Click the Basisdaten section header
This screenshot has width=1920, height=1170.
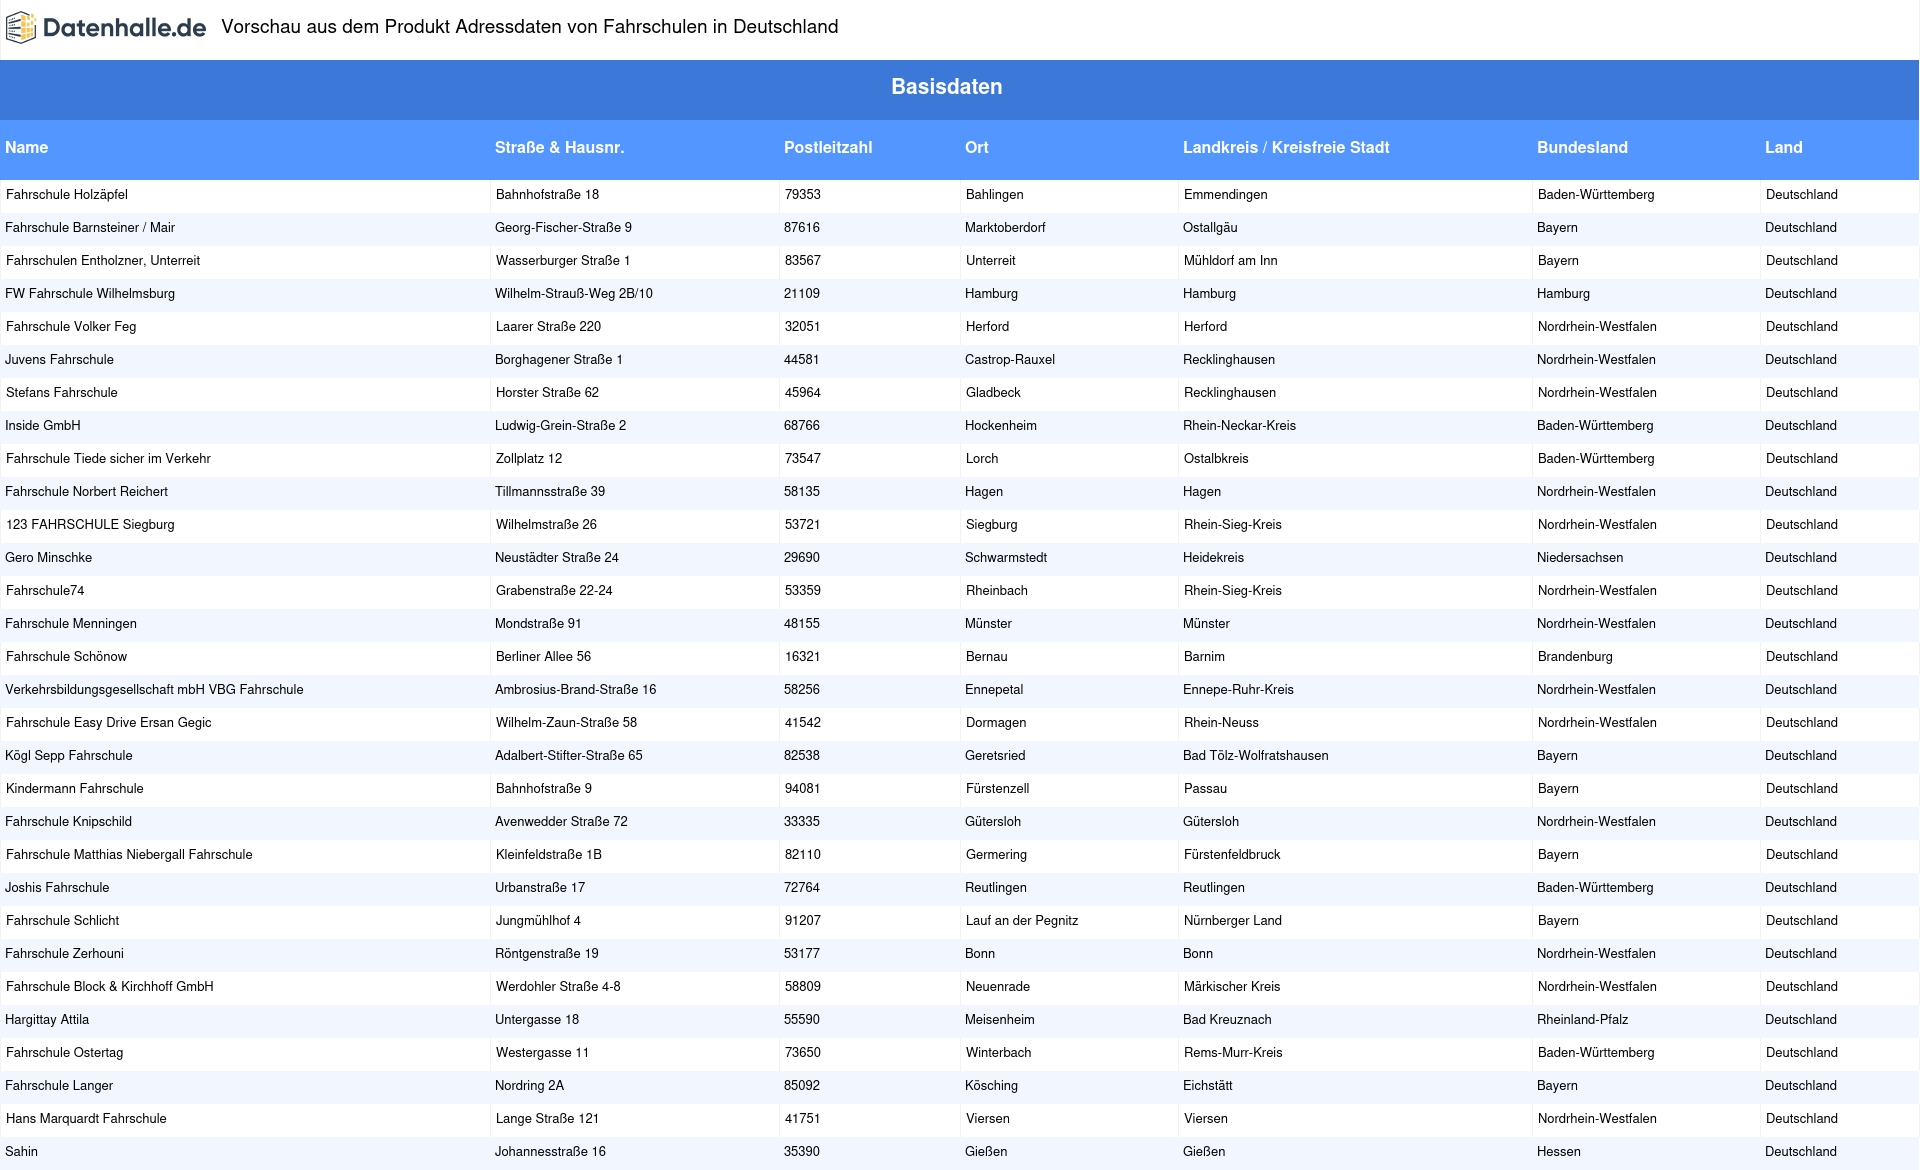[x=946, y=87]
